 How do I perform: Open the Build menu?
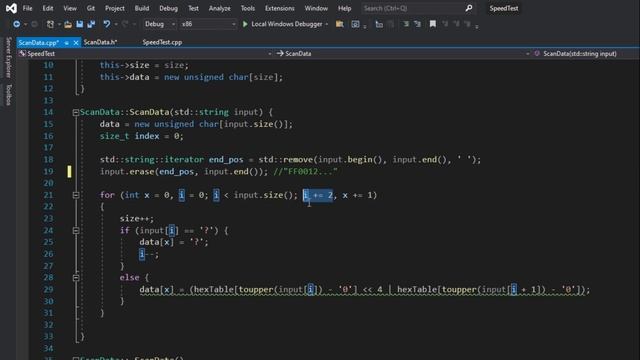coord(142,8)
